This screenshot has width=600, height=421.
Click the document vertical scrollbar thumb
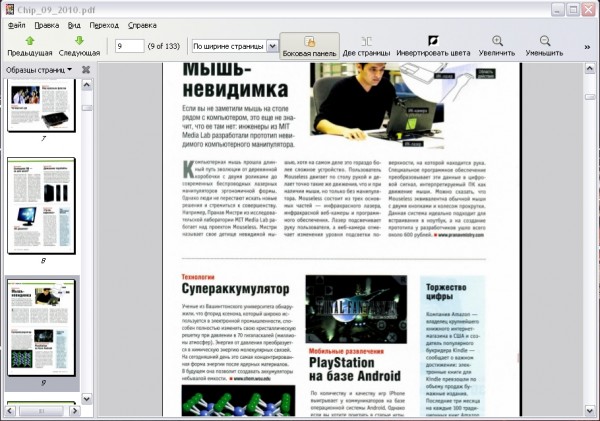click(590, 97)
